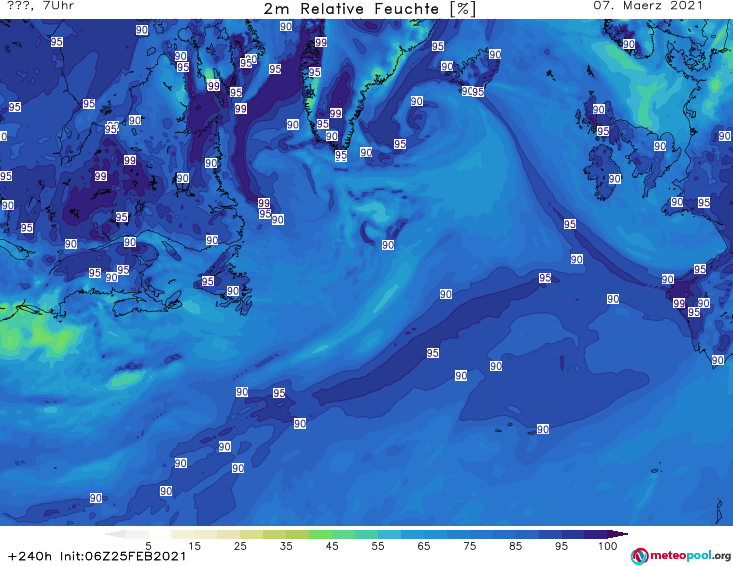Click the '25' tick label on color scale
Screen dimensions: 733x566
pyautogui.click(x=240, y=546)
